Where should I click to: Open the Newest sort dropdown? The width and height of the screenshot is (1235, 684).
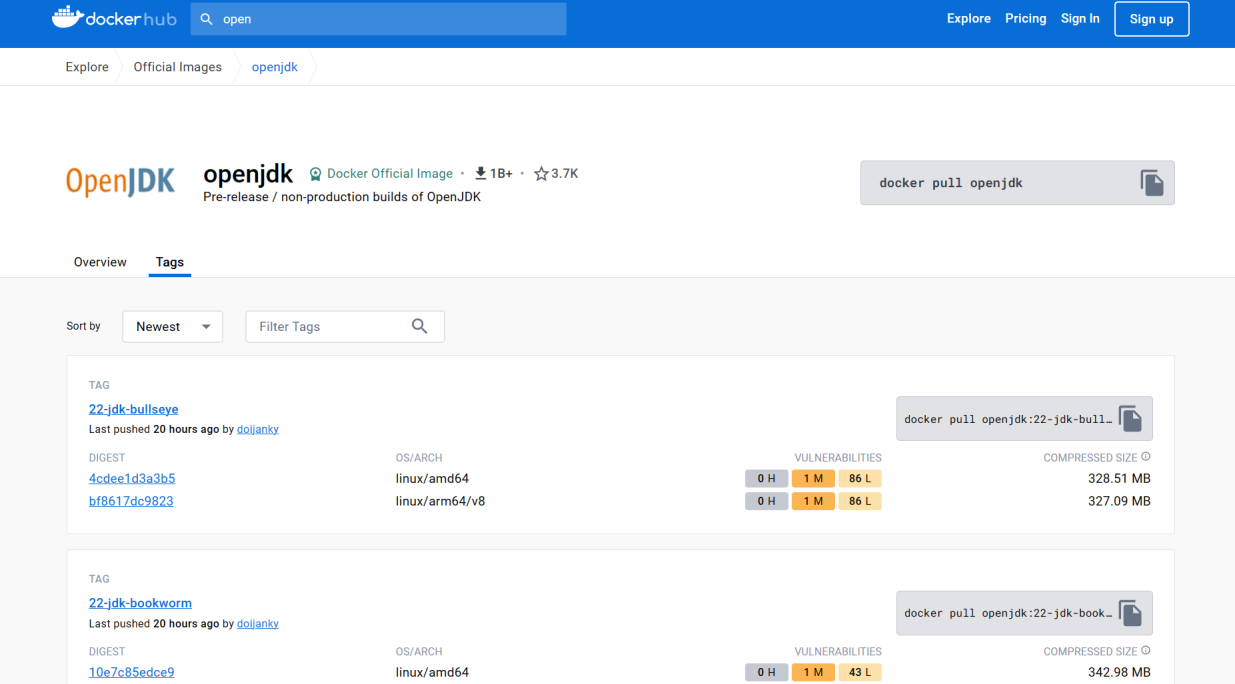point(172,327)
